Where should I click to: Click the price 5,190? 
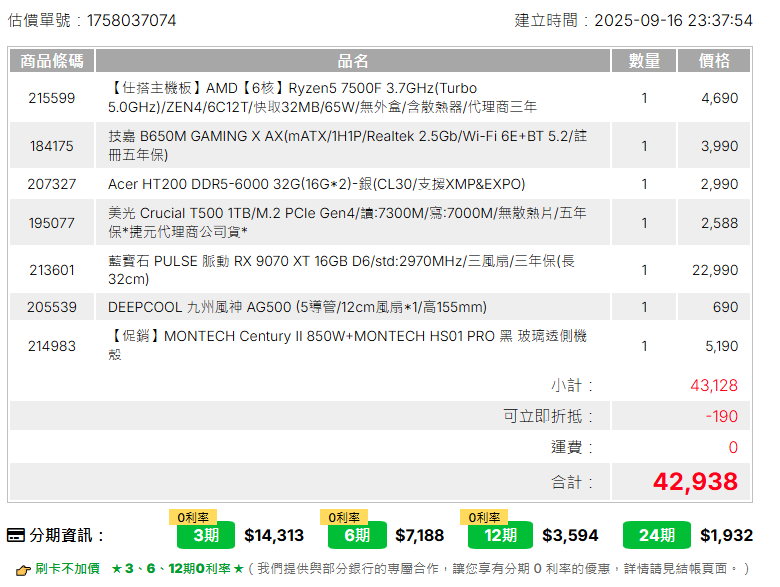click(721, 346)
